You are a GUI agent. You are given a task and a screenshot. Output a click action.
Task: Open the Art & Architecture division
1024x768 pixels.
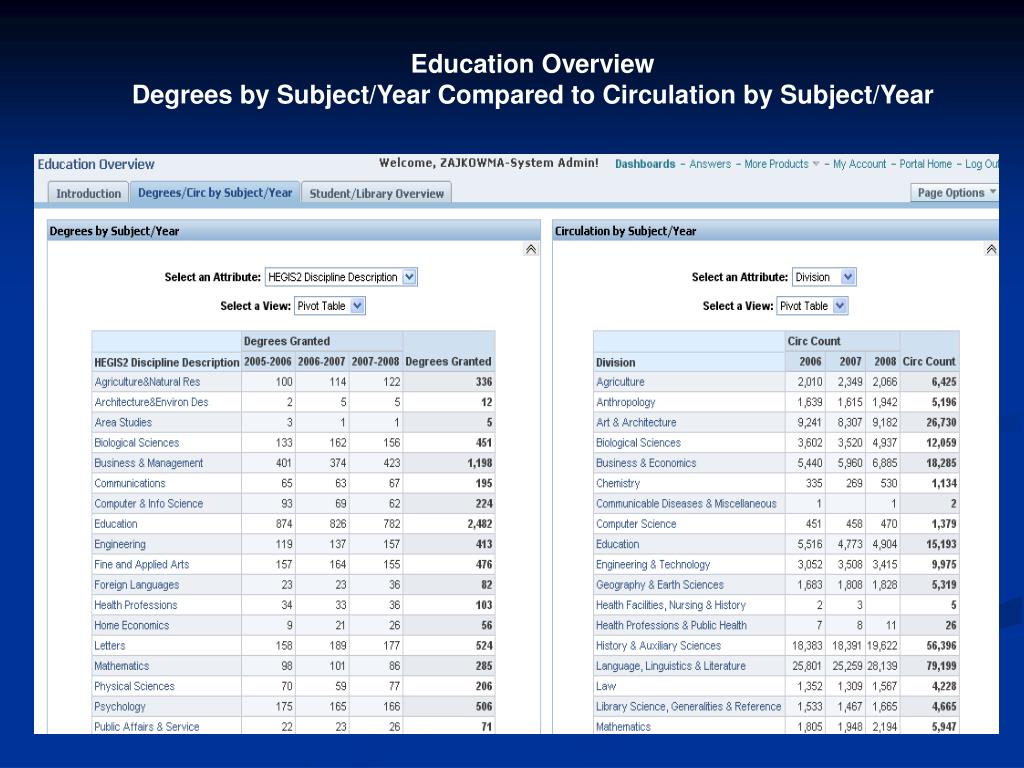coord(636,423)
